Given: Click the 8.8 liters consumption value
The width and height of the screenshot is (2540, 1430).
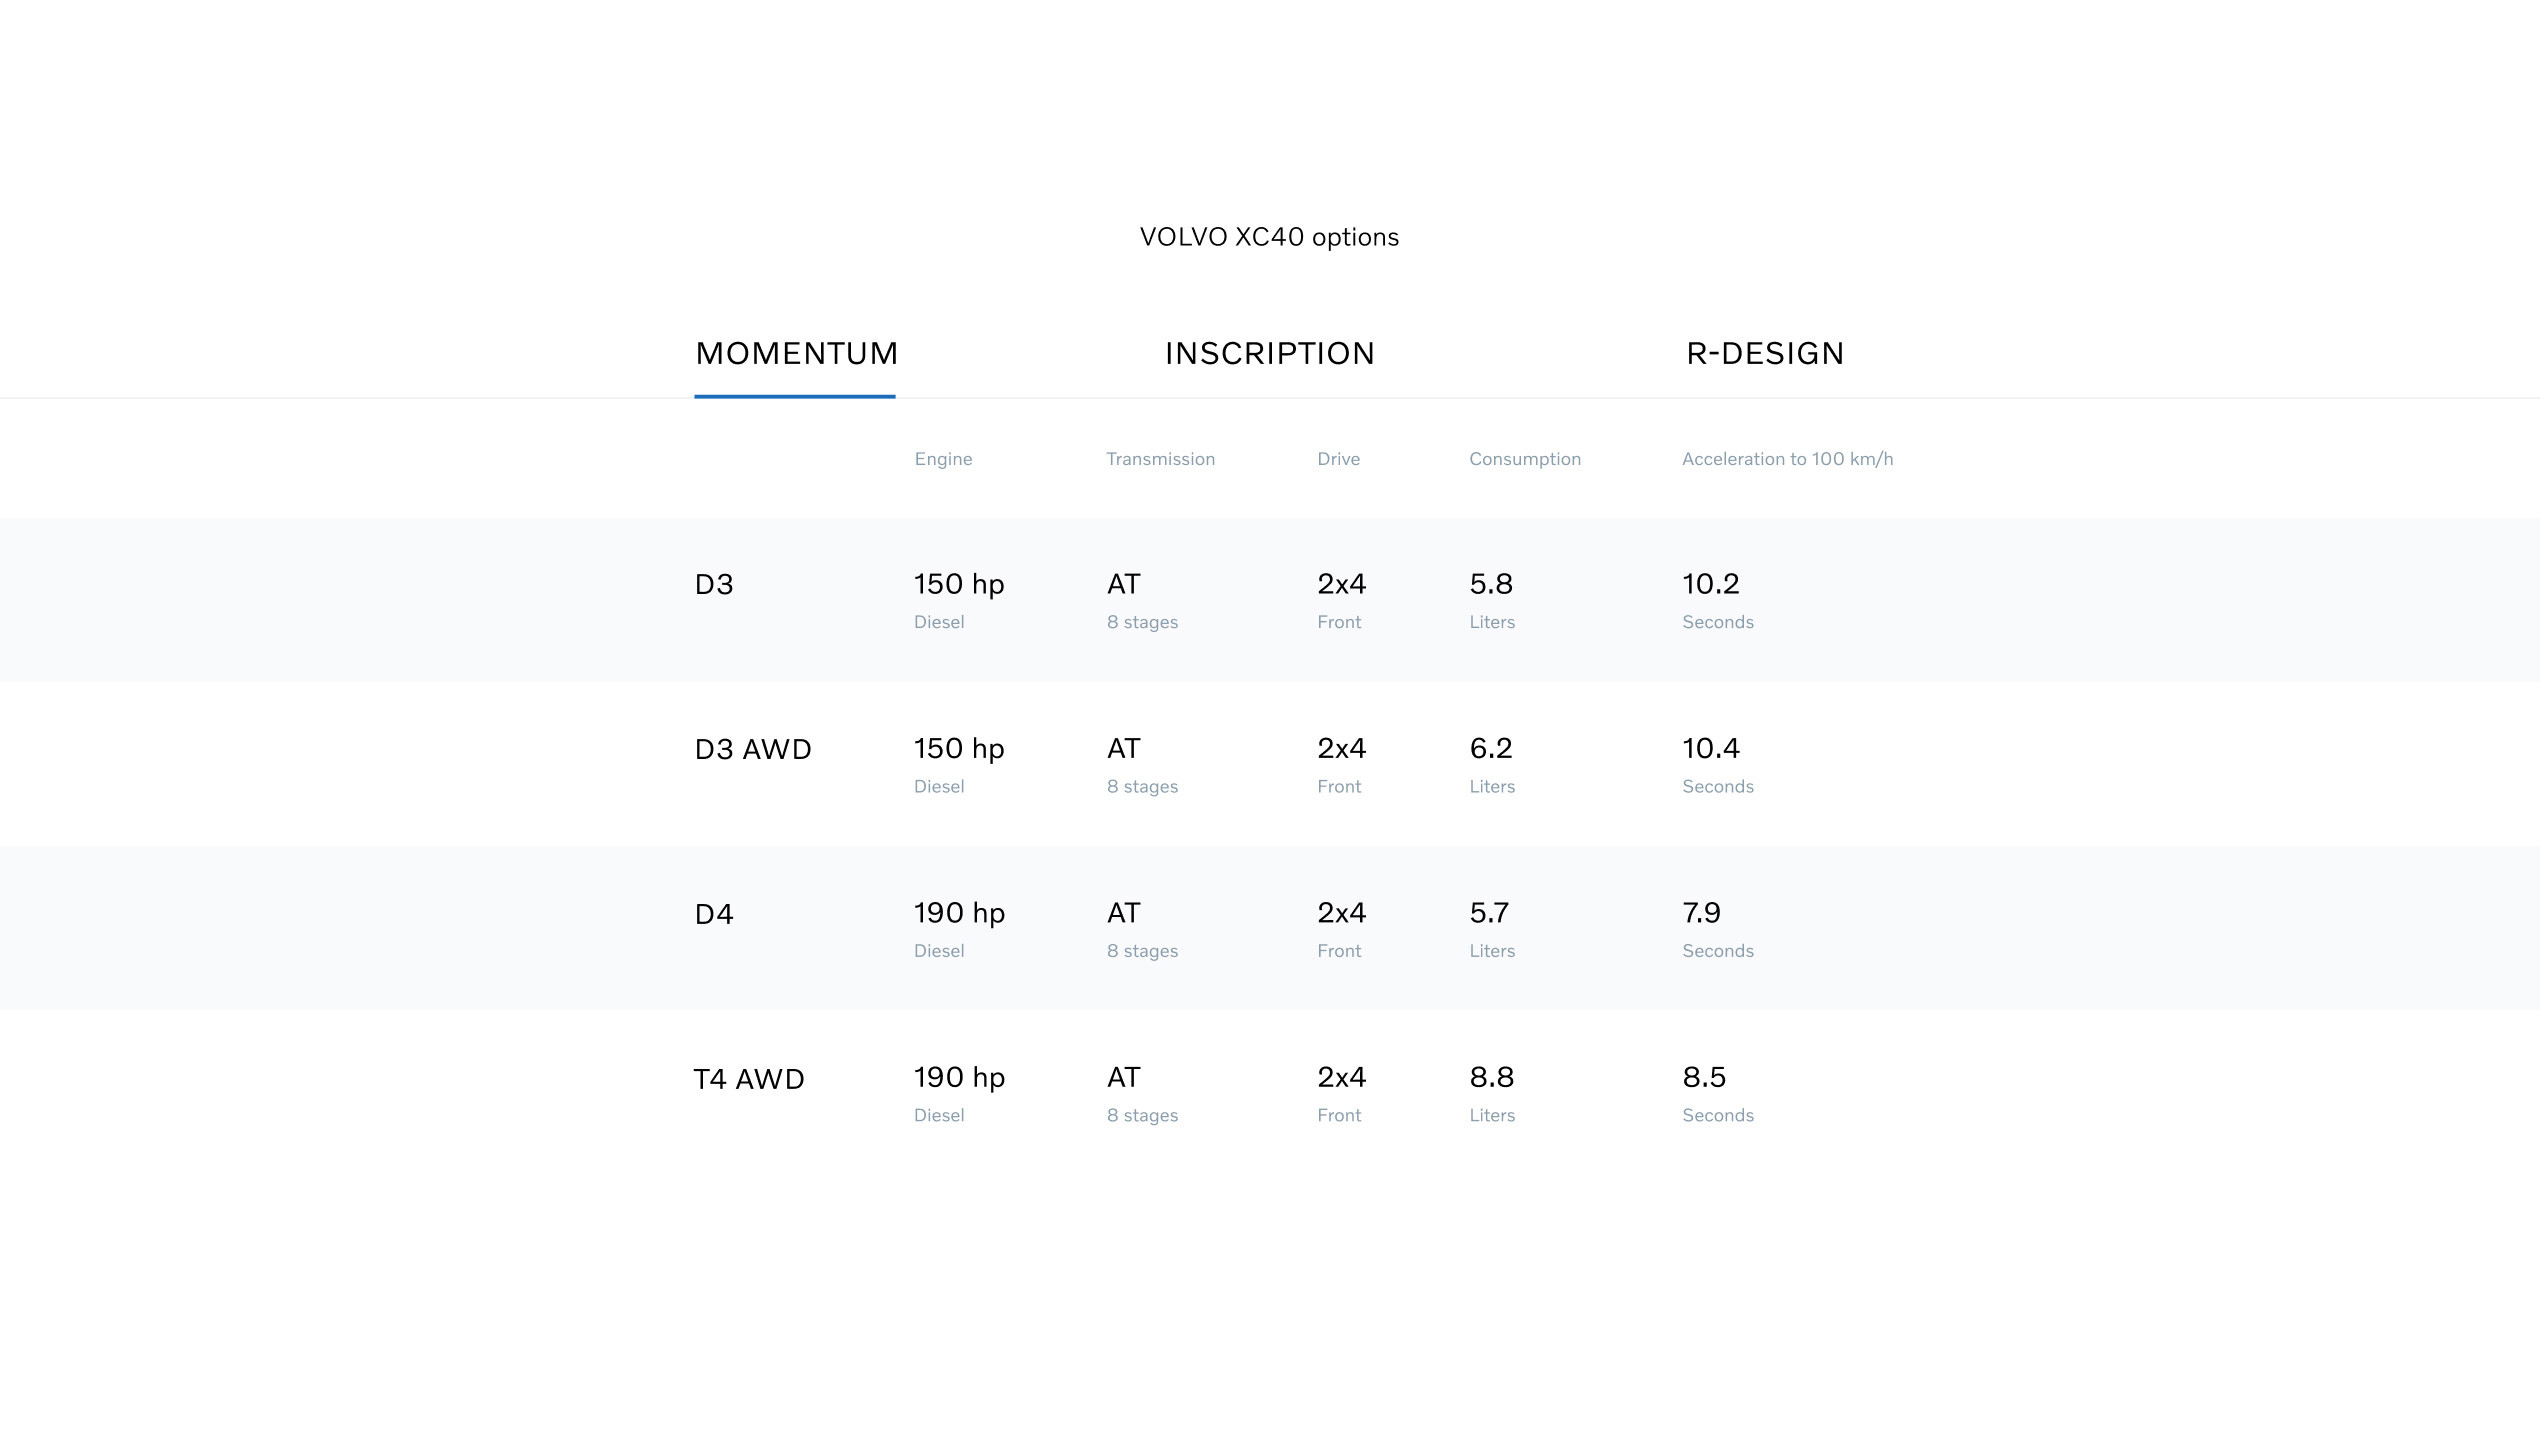Looking at the screenshot, I should pos(1491,1078).
